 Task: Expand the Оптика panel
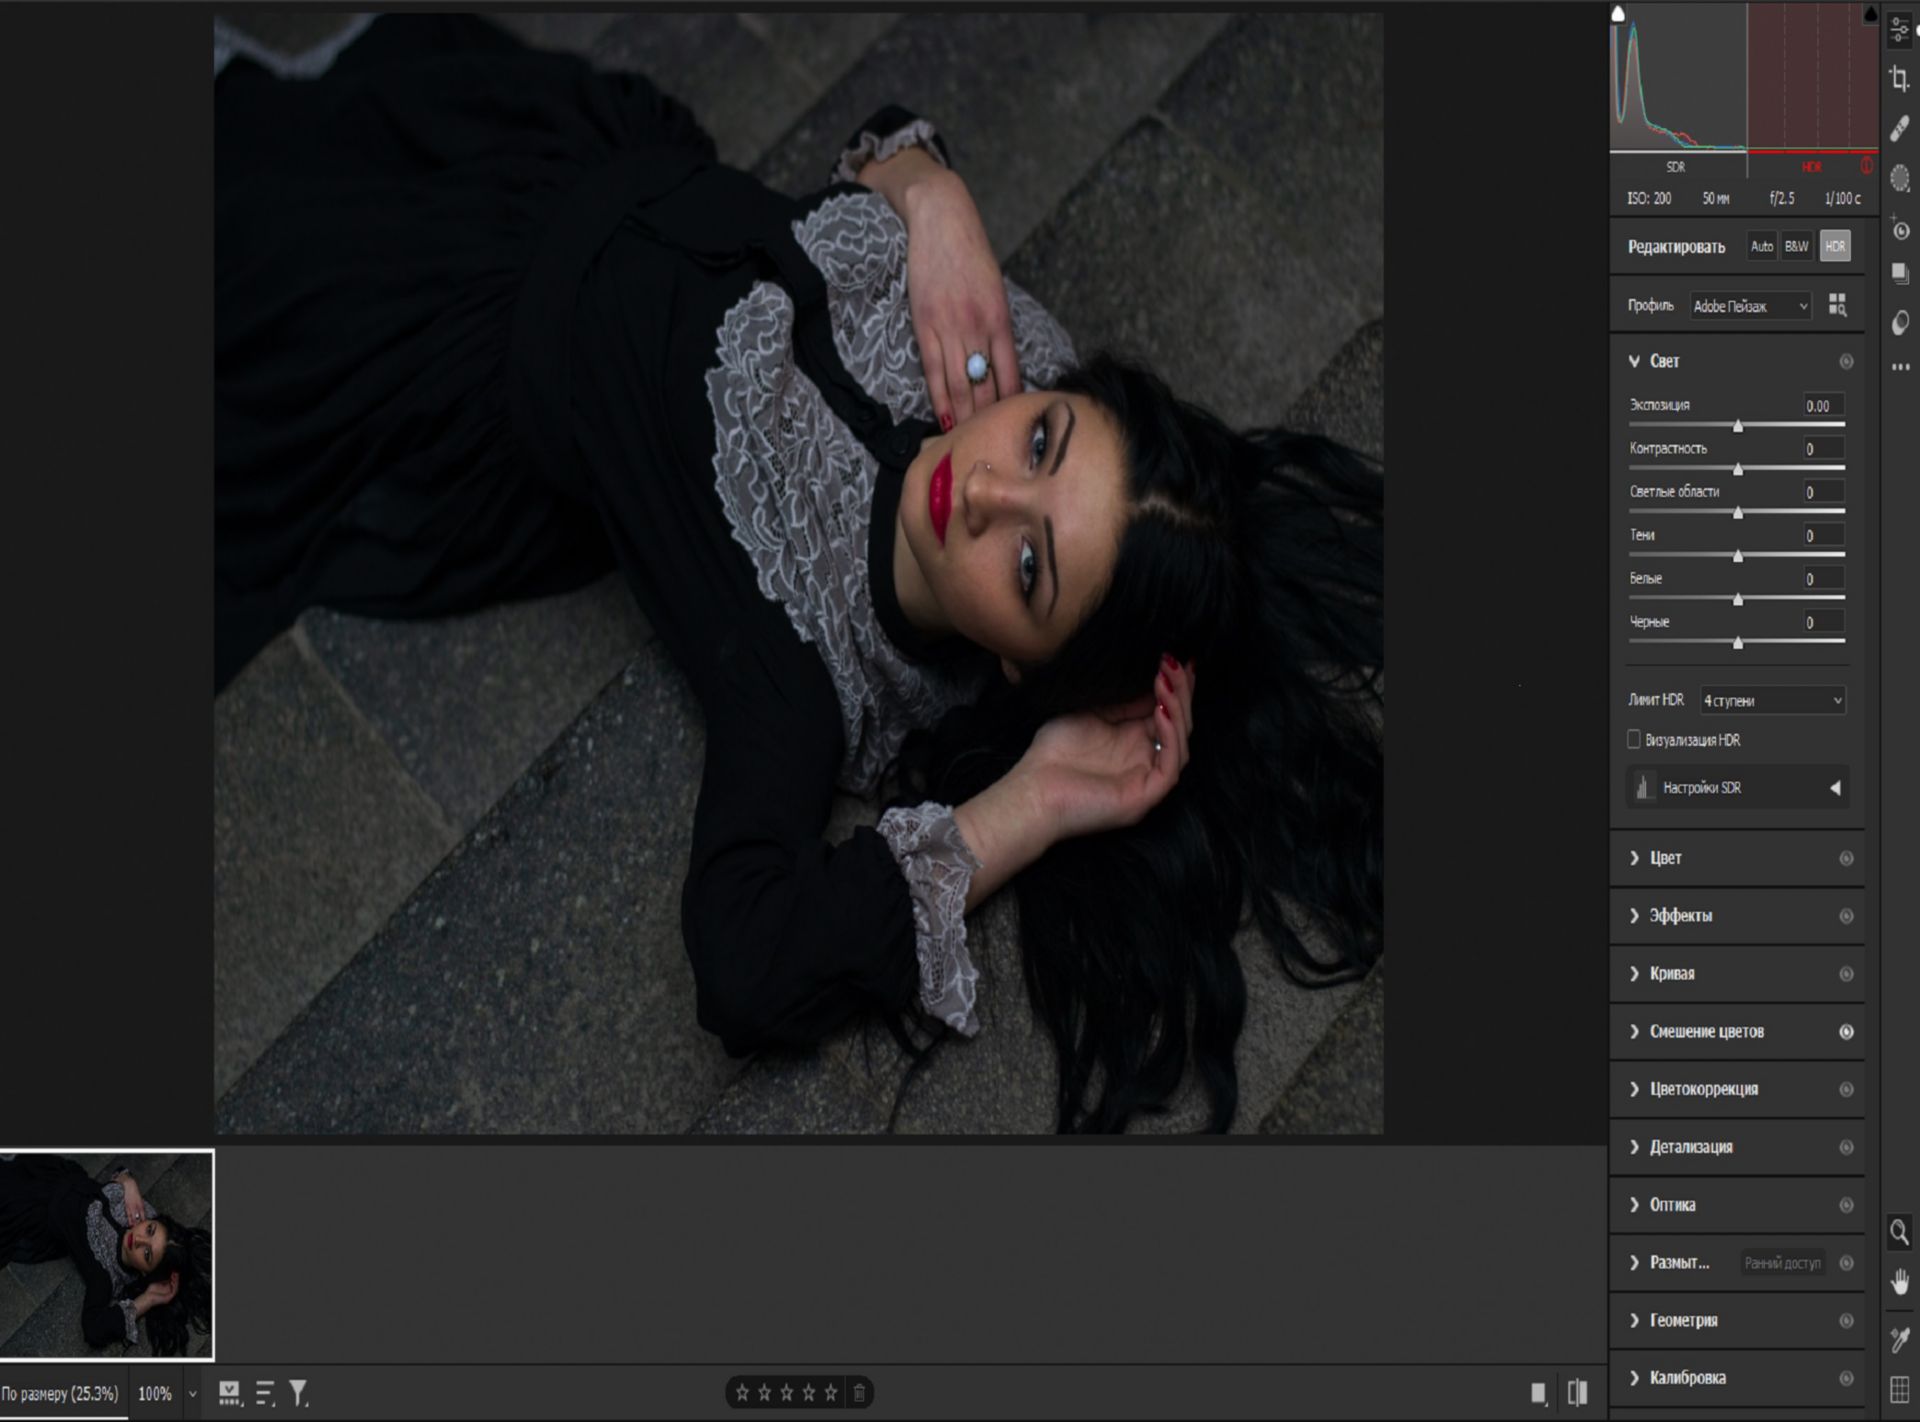1634,1205
